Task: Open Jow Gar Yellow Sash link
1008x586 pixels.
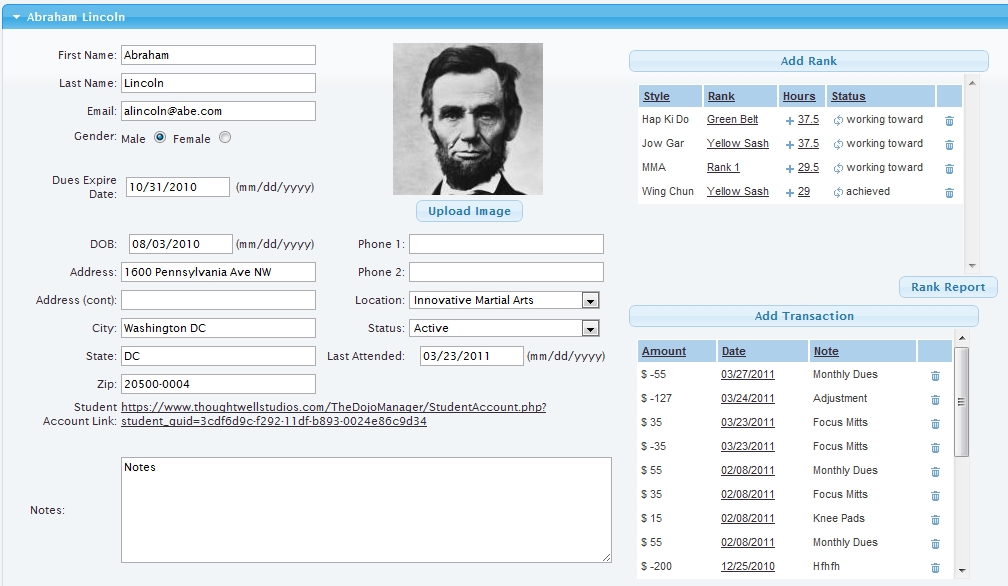Action: pyautogui.click(x=737, y=143)
